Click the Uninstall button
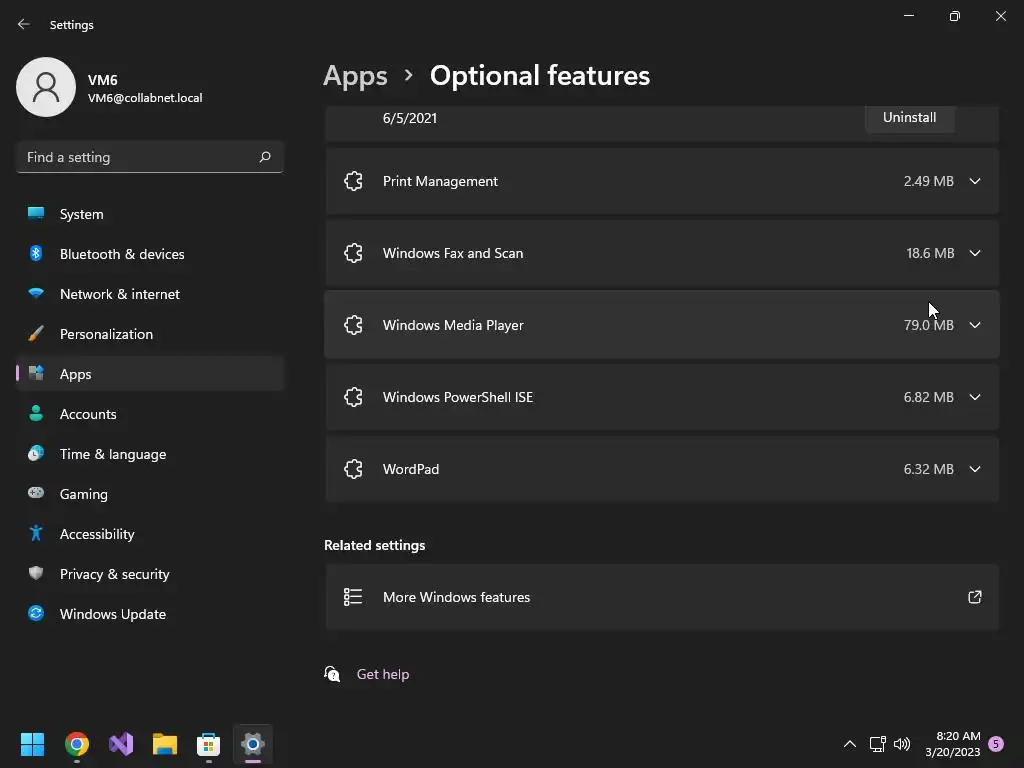This screenshot has width=1024, height=768. tap(909, 118)
